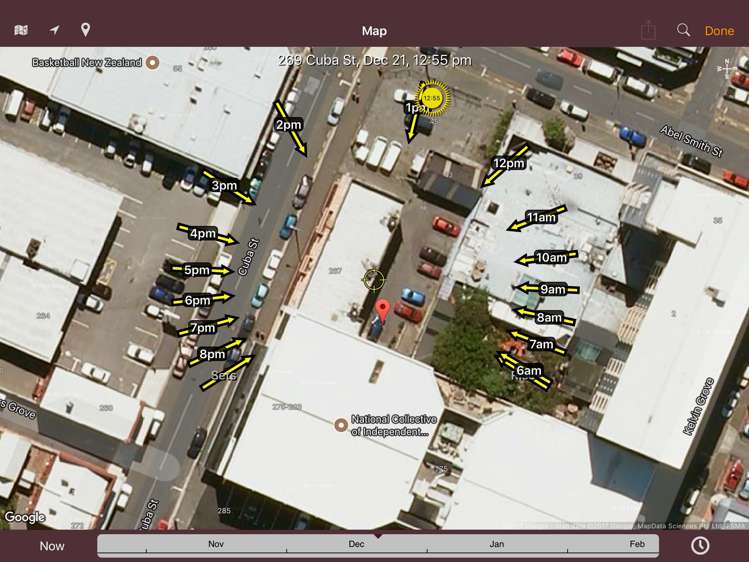The width and height of the screenshot is (749, 562).
Task: Tap the 7am sun direction label
Action: (x=541, y=344)
